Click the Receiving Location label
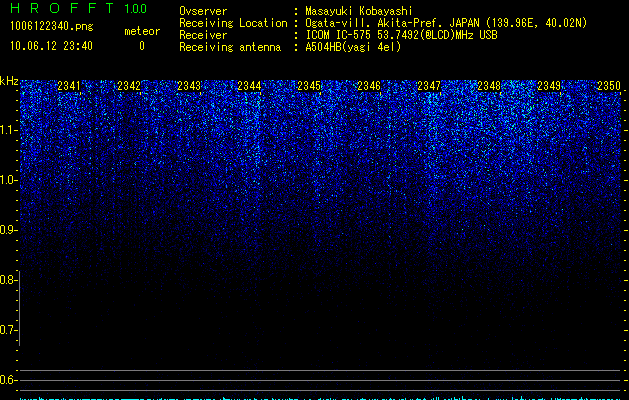629x400 pixels. pos(233,23)
